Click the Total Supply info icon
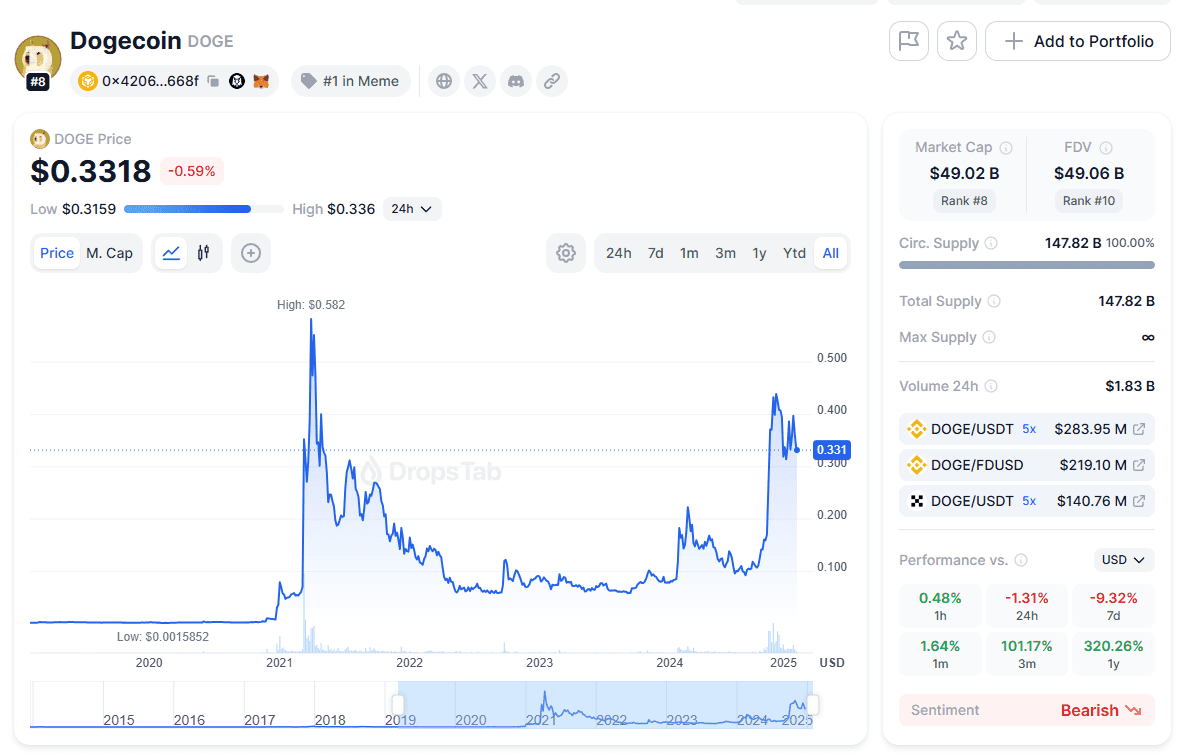 tap(994, 301)
